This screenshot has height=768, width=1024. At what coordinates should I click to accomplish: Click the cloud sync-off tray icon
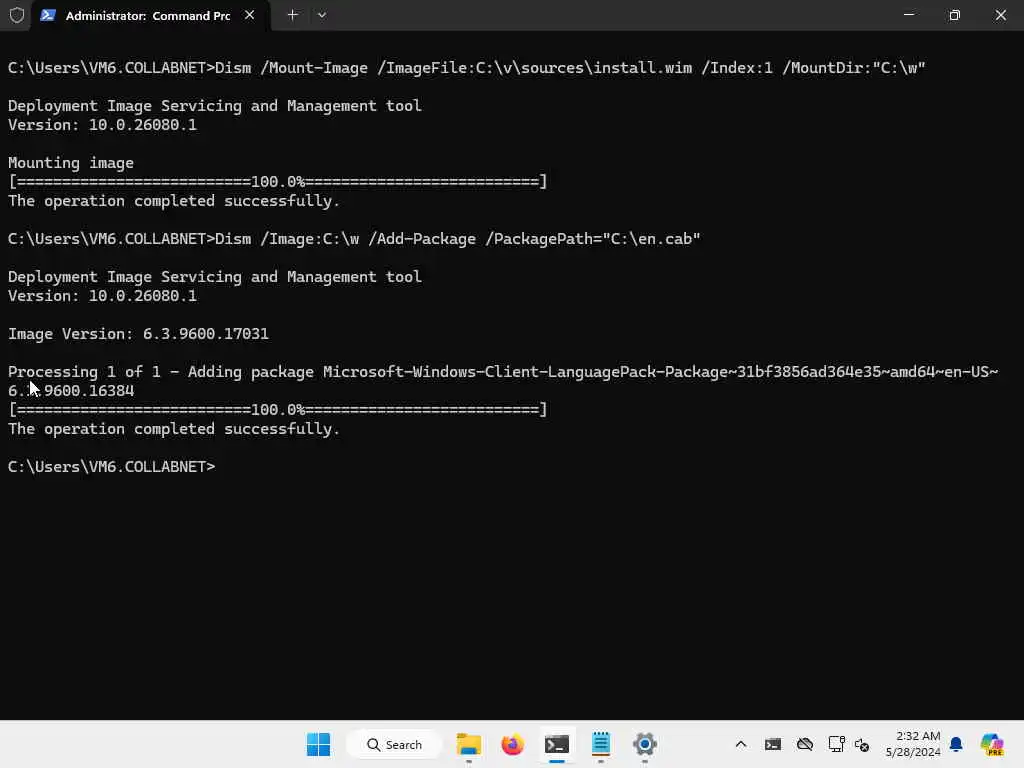805,744
